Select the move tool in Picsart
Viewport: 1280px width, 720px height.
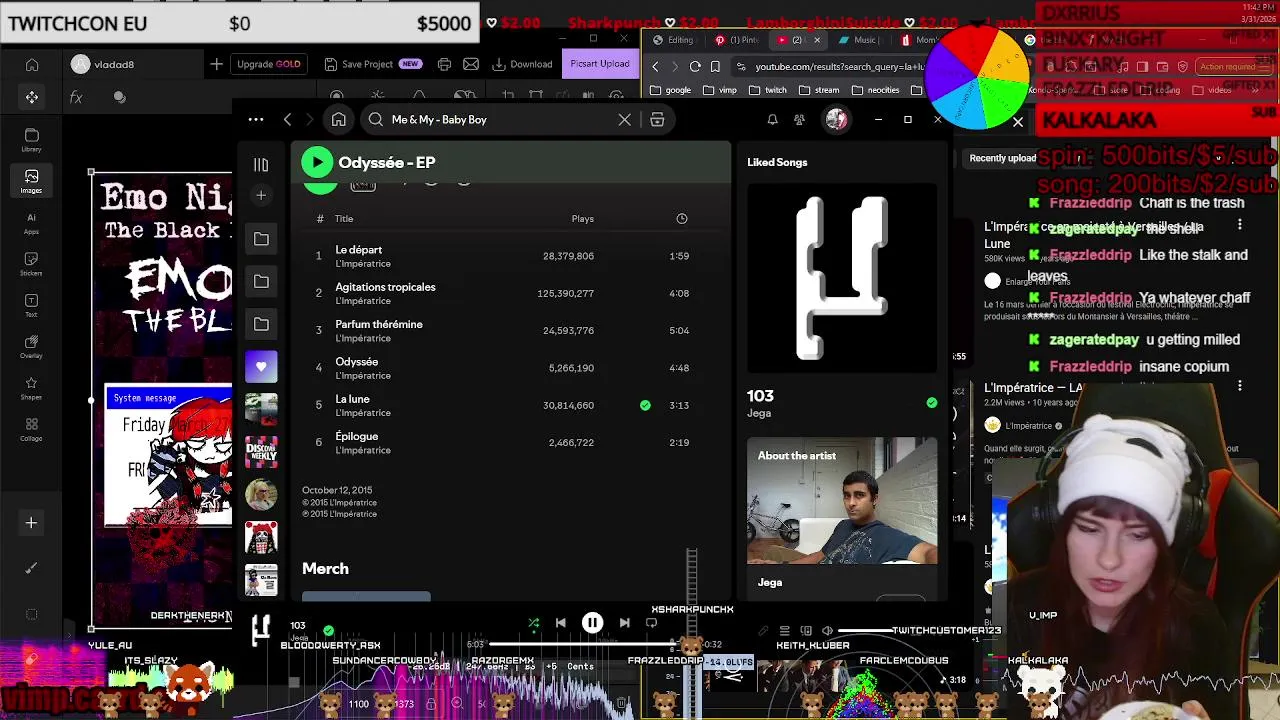point(32,97)
